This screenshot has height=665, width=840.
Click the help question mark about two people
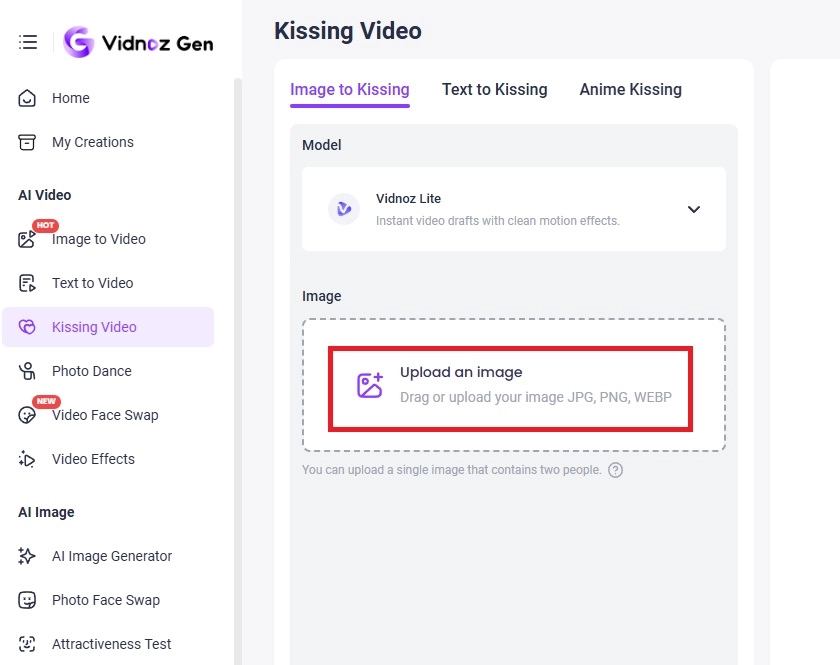616,469
